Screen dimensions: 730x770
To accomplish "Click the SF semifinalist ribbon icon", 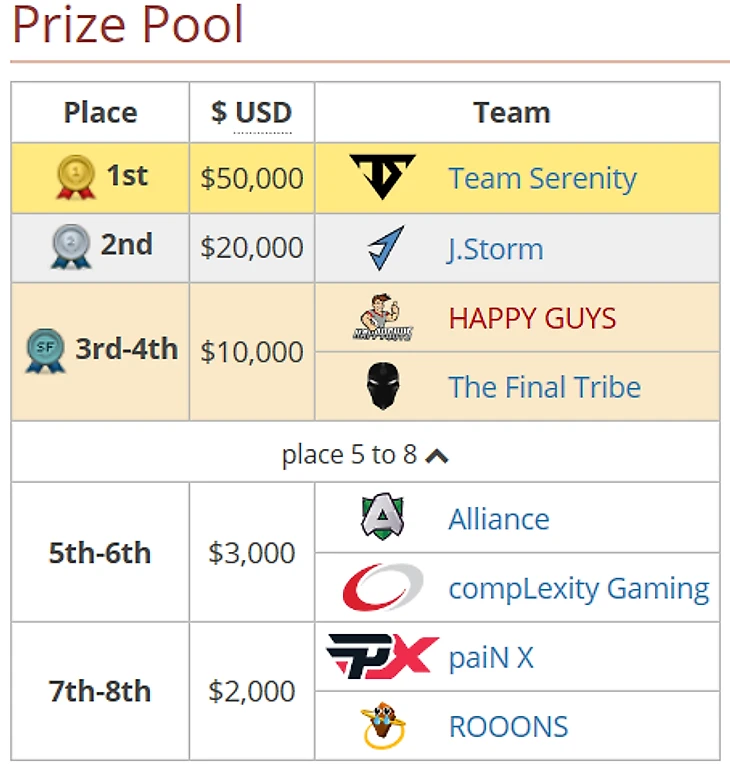I will click(x=45, y=351).
